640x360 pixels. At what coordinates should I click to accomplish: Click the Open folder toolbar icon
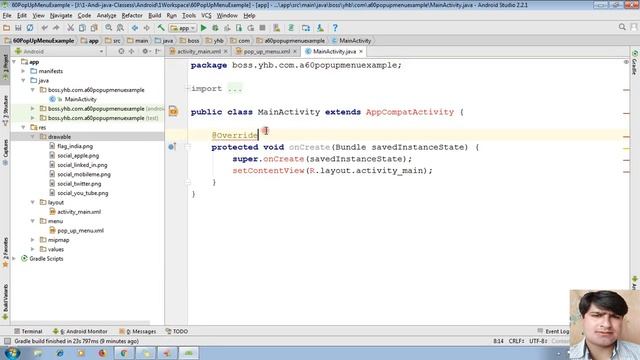coord(6,28)
